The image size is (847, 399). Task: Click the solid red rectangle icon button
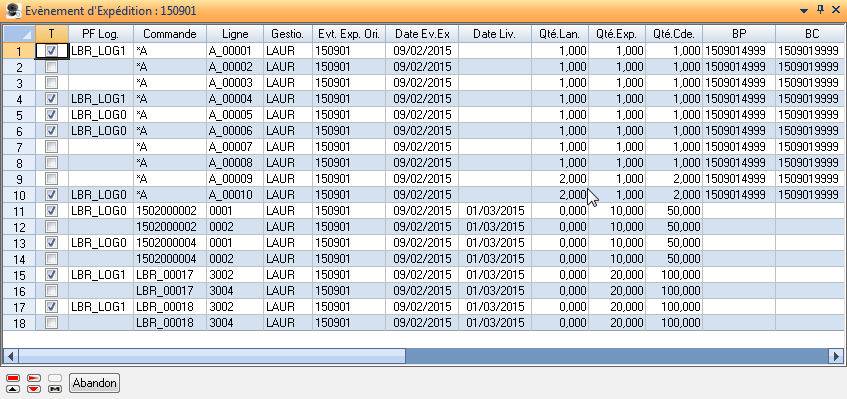coord(14,377)
